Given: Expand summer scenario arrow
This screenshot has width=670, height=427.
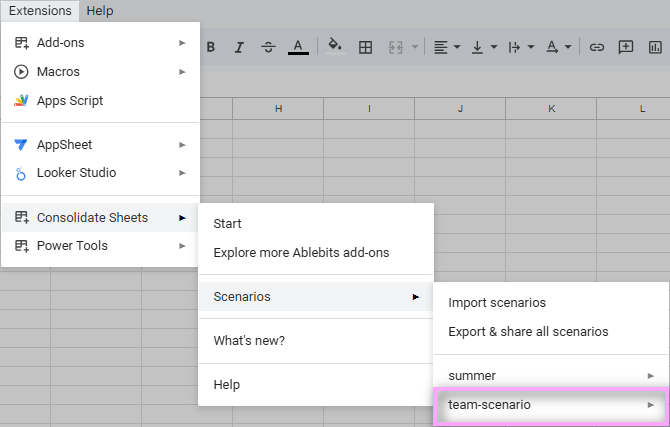Looking at the screenshot, I should point(651,376).
